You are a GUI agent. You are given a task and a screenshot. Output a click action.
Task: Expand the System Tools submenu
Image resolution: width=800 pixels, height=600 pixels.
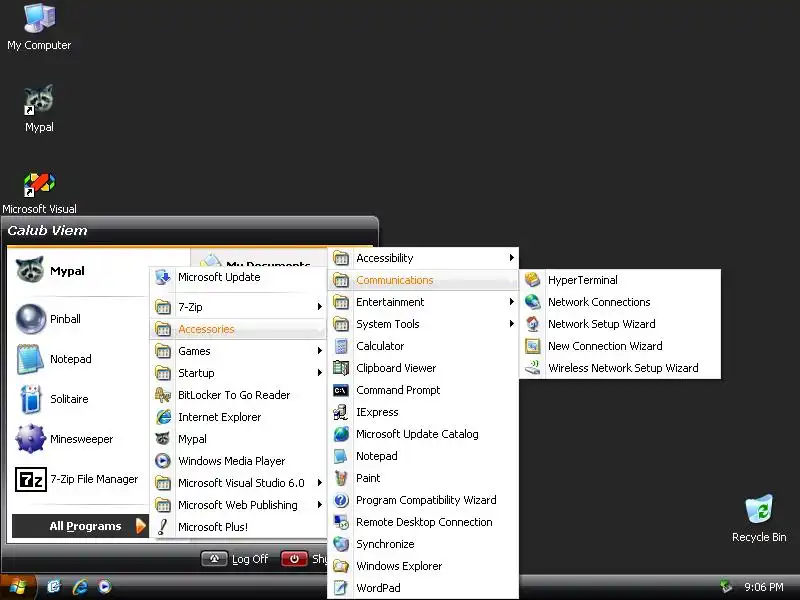(423, 324)
